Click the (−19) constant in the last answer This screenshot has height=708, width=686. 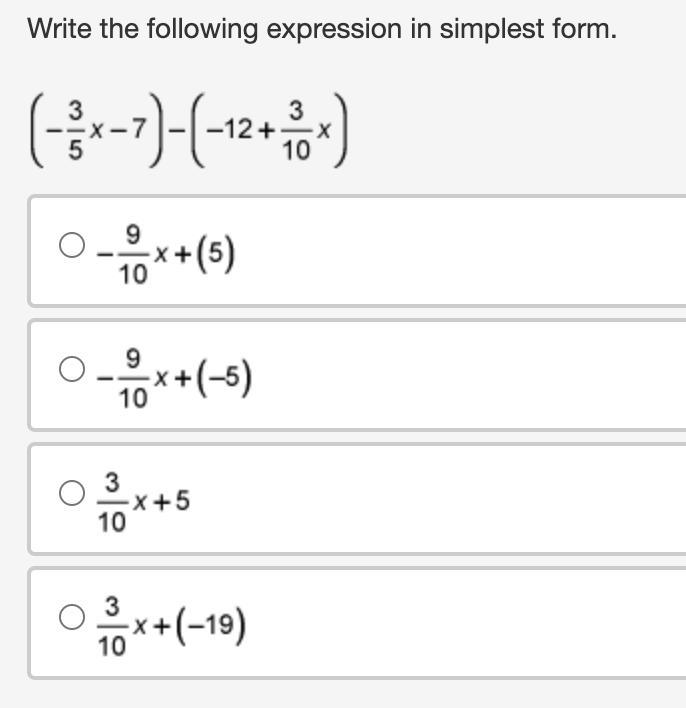[217, 627]
